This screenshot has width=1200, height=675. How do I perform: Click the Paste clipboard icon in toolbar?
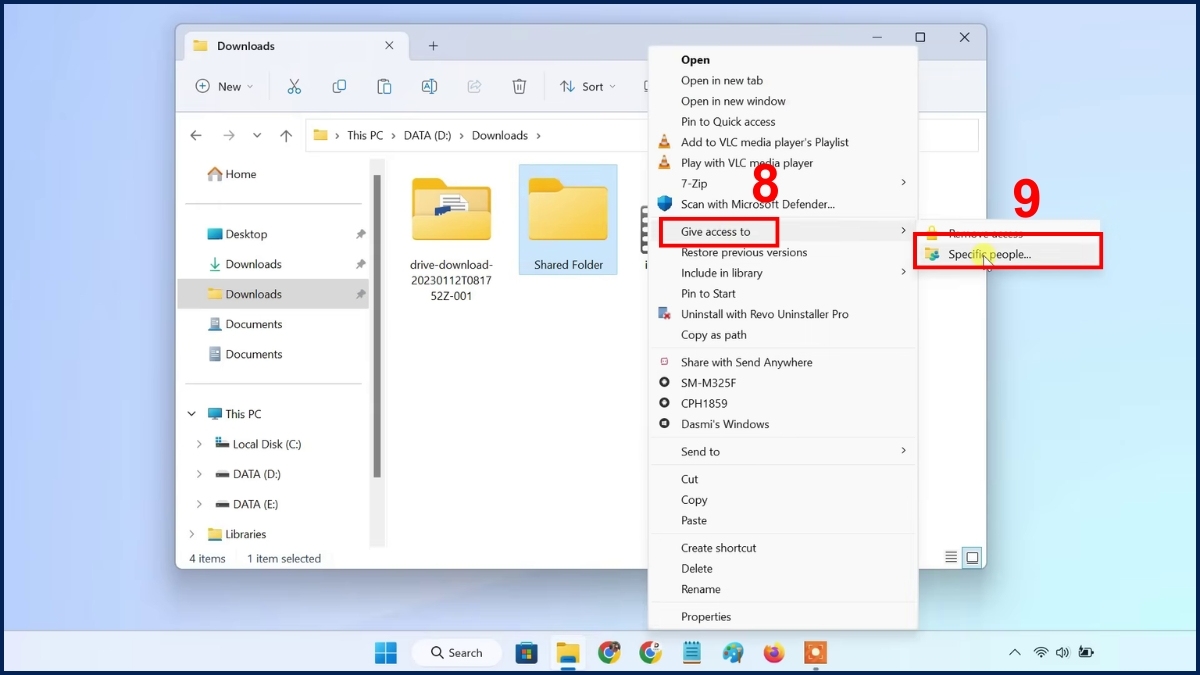tap(384, 87)
